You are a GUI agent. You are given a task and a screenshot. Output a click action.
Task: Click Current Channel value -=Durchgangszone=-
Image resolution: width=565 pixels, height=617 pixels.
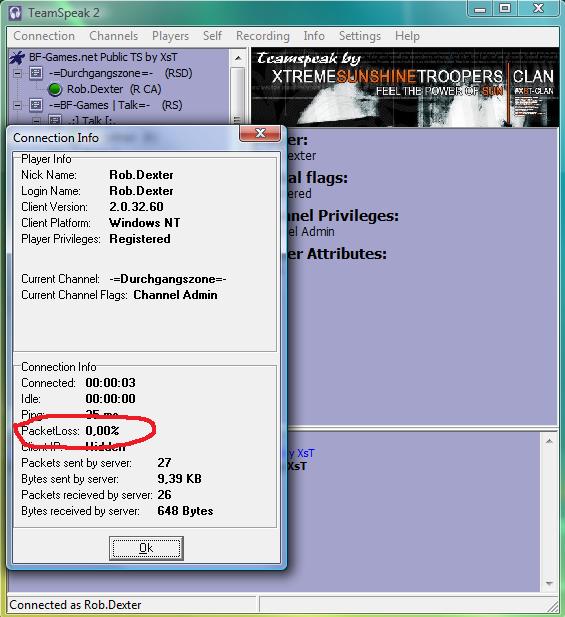point(168,279)
